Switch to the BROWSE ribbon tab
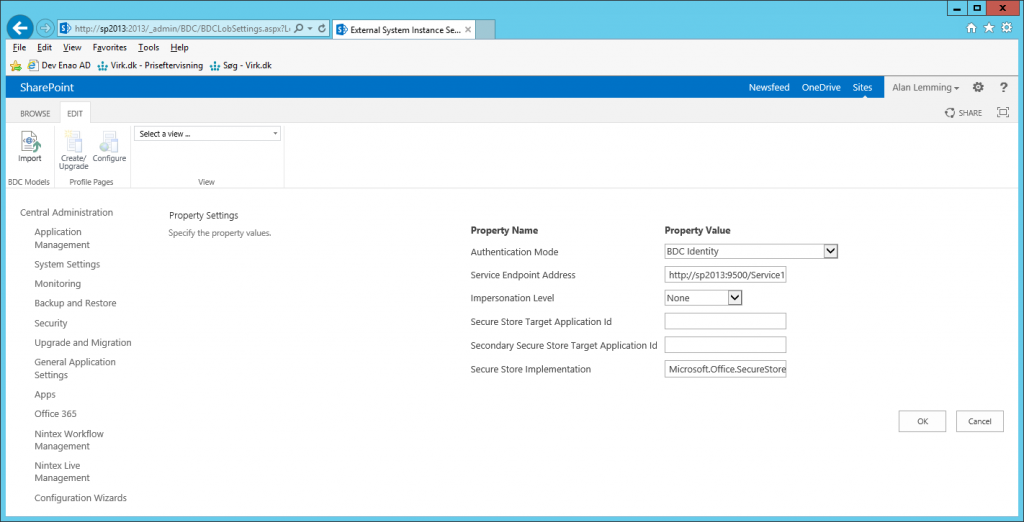 (35, 114)
